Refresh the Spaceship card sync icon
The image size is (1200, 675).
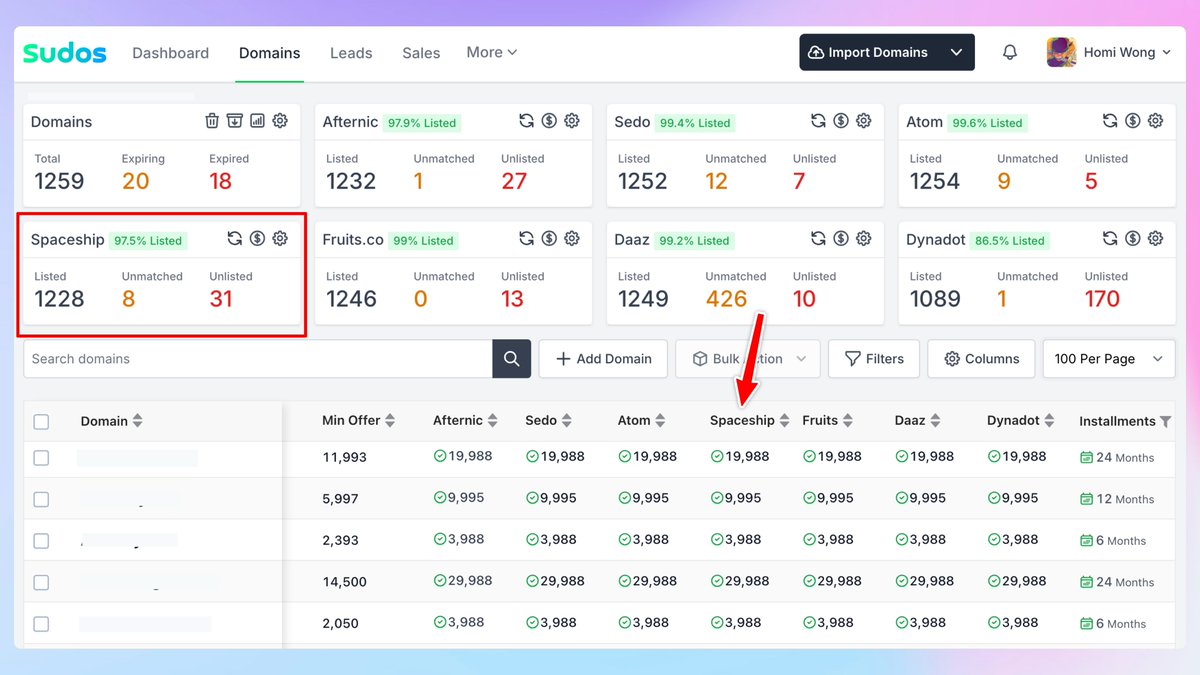(234, 239)
